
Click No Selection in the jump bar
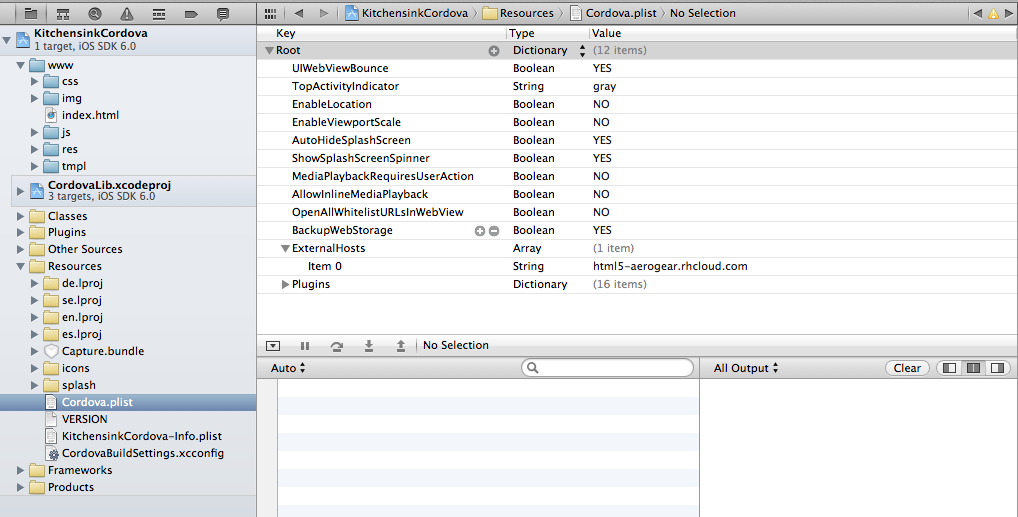(x=703, y=13)
